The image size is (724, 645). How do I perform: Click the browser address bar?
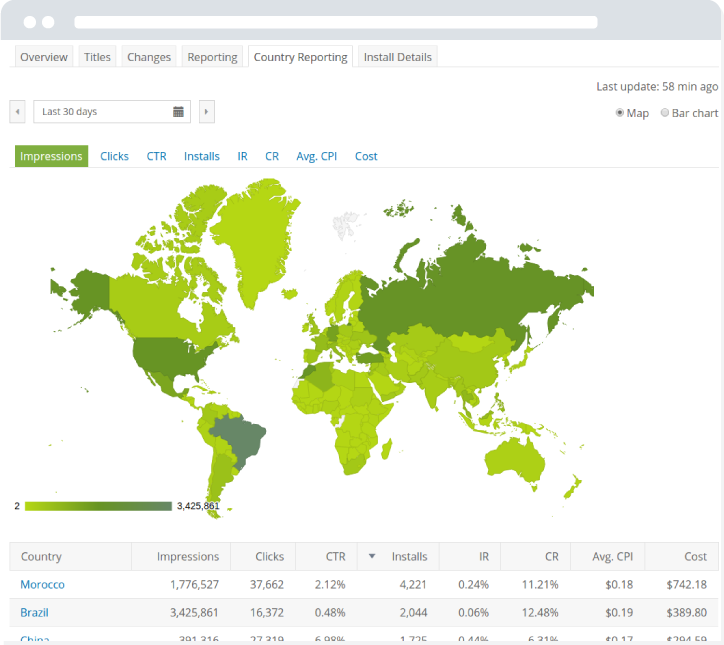point(335,22)
